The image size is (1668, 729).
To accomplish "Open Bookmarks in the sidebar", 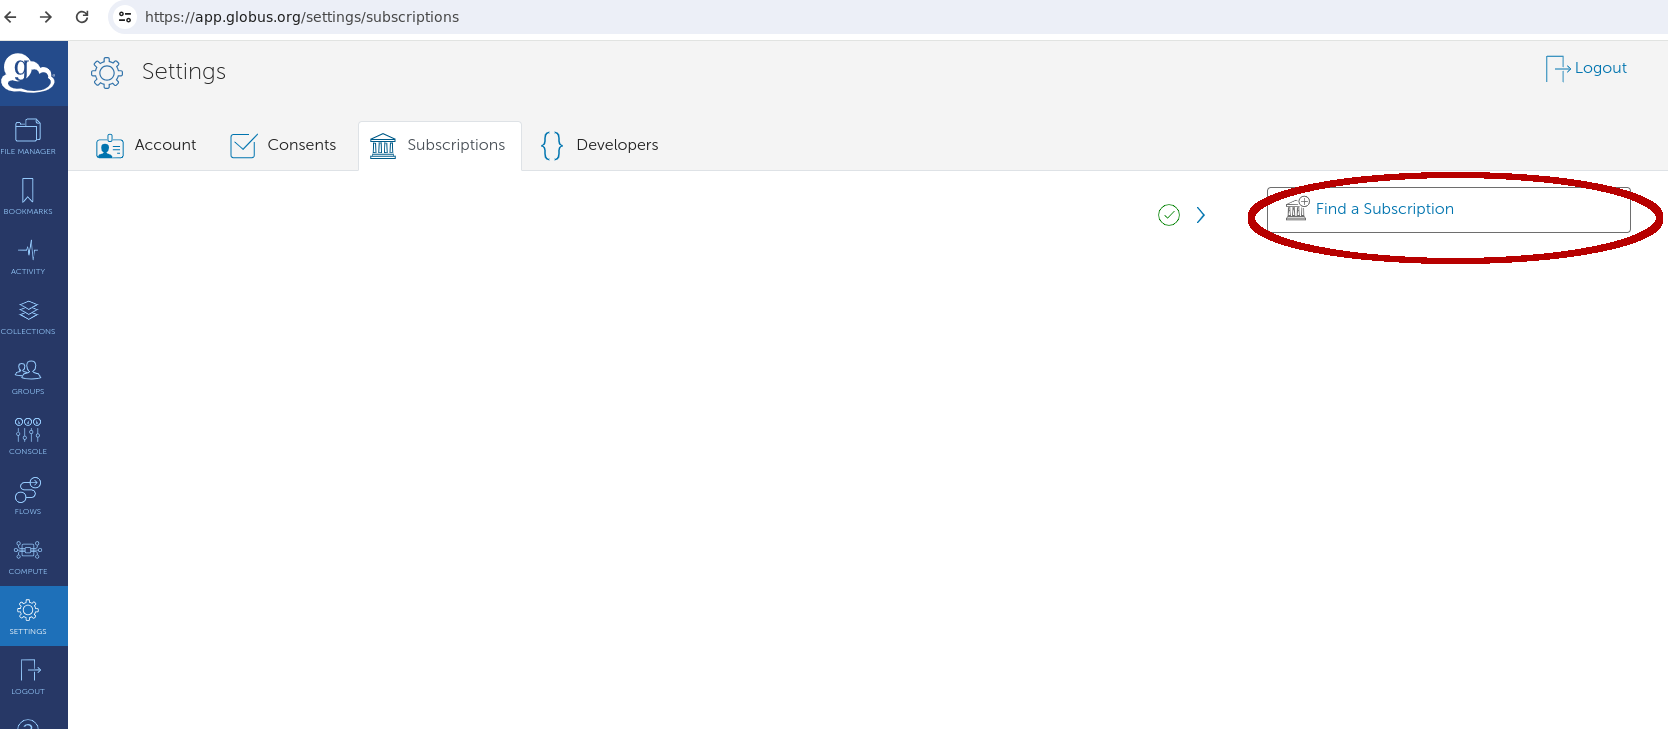I will coord(28,197).
